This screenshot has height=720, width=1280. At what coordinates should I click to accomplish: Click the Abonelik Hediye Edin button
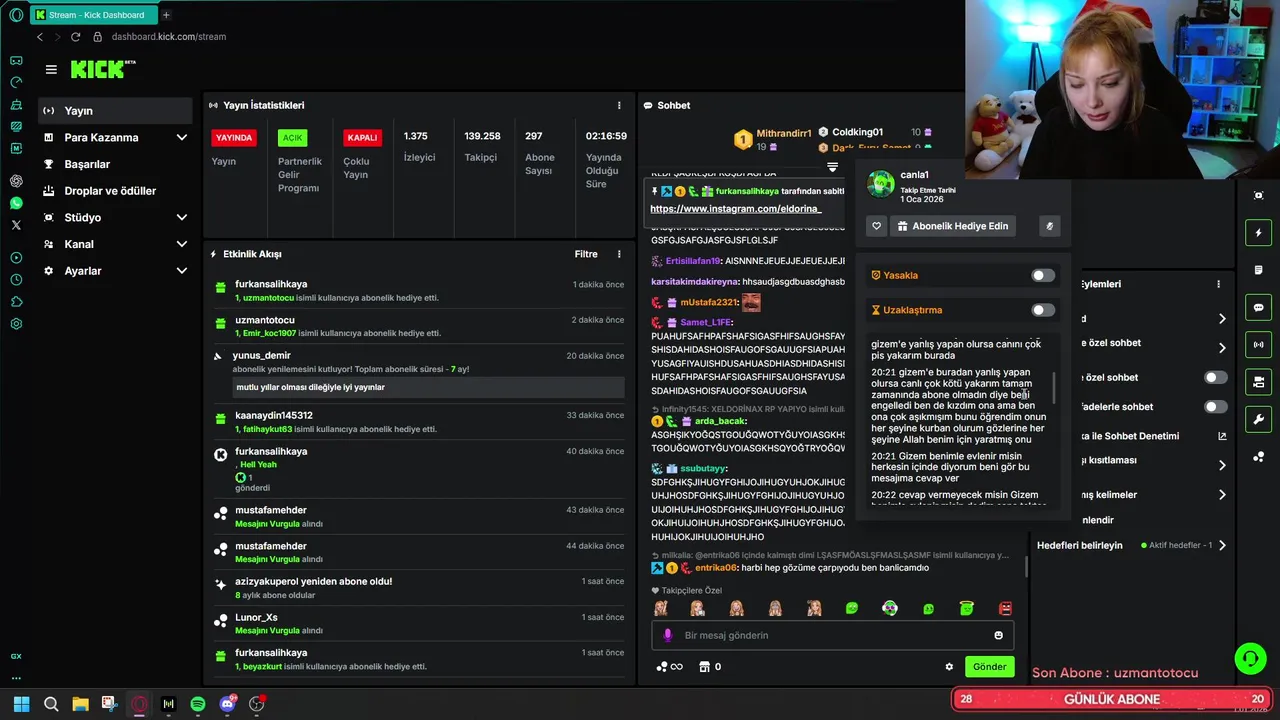(953, 226)
